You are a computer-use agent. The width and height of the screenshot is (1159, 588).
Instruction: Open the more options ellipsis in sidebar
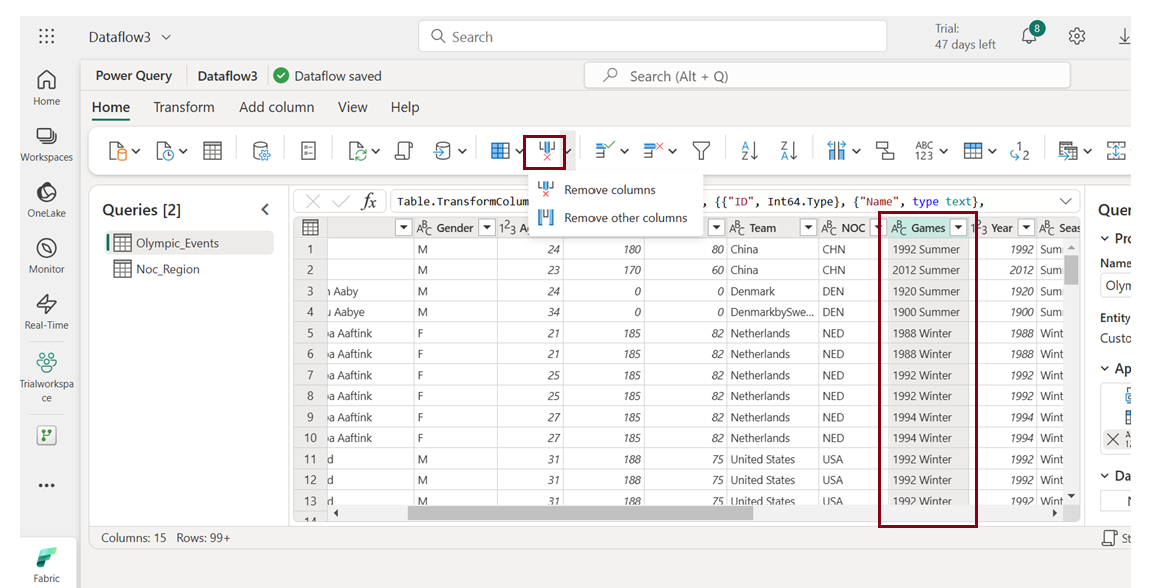pos(47,485)
